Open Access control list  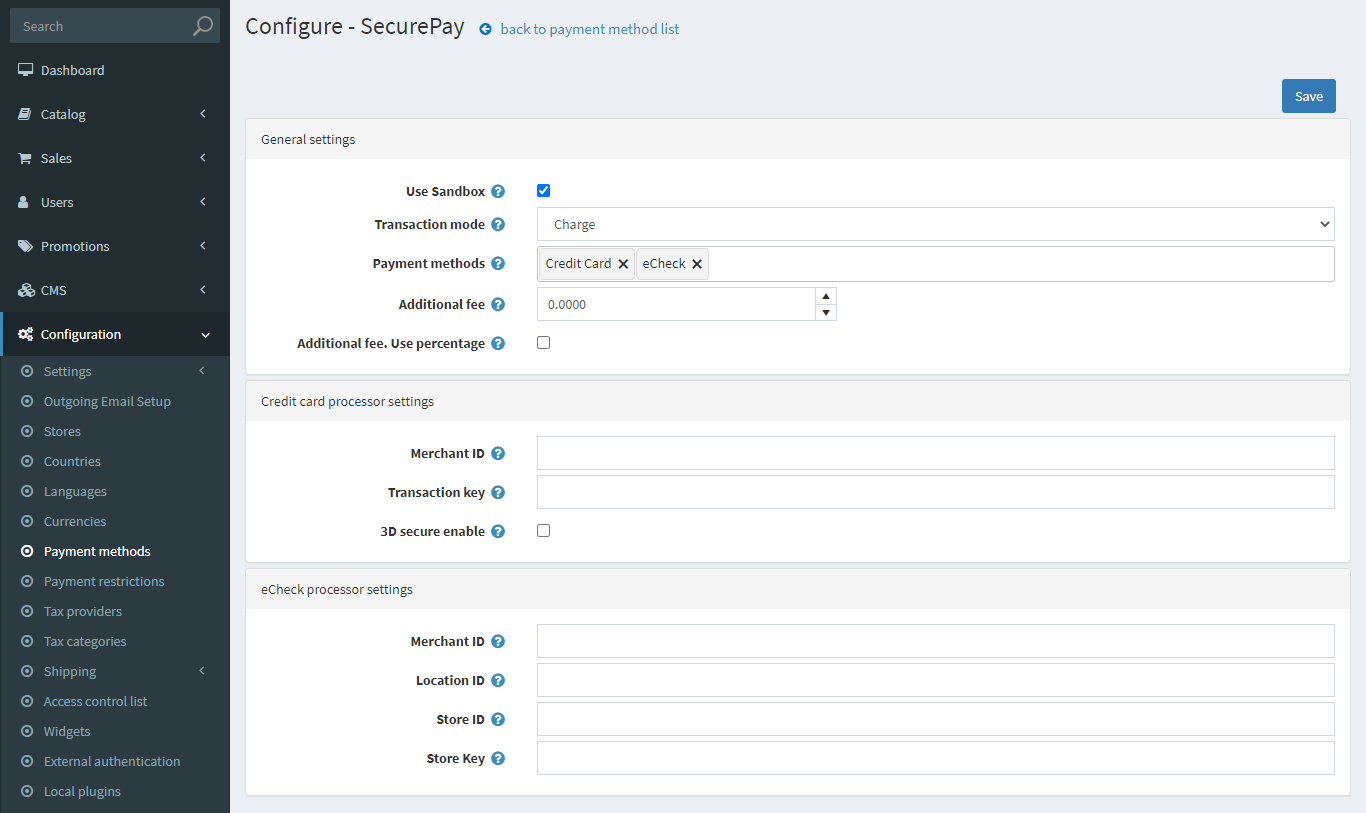pos(95,701)
